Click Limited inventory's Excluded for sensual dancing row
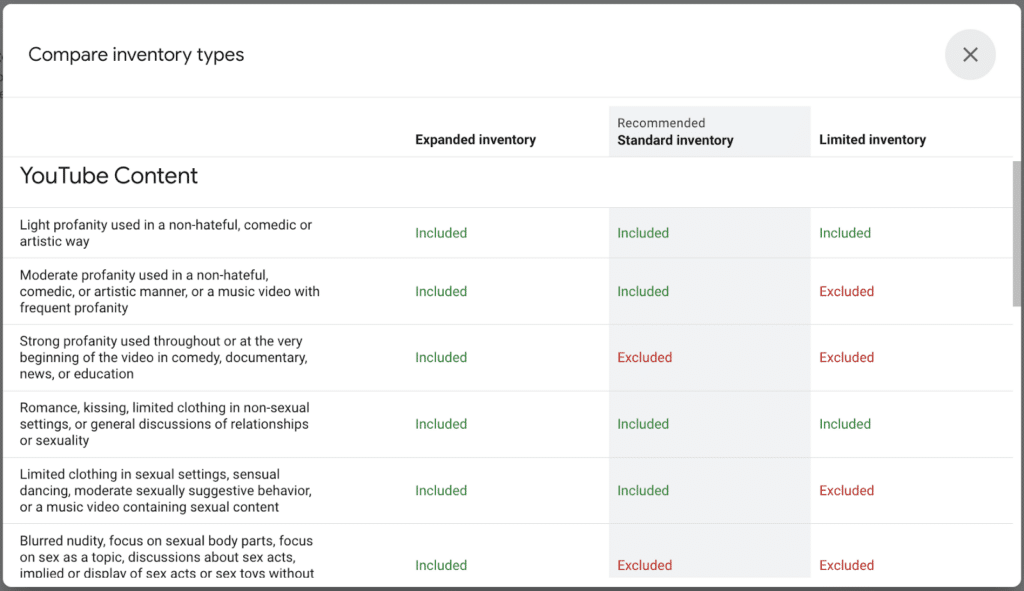The width and height of the screenshot is (1024, 591). tap(846, 490)
